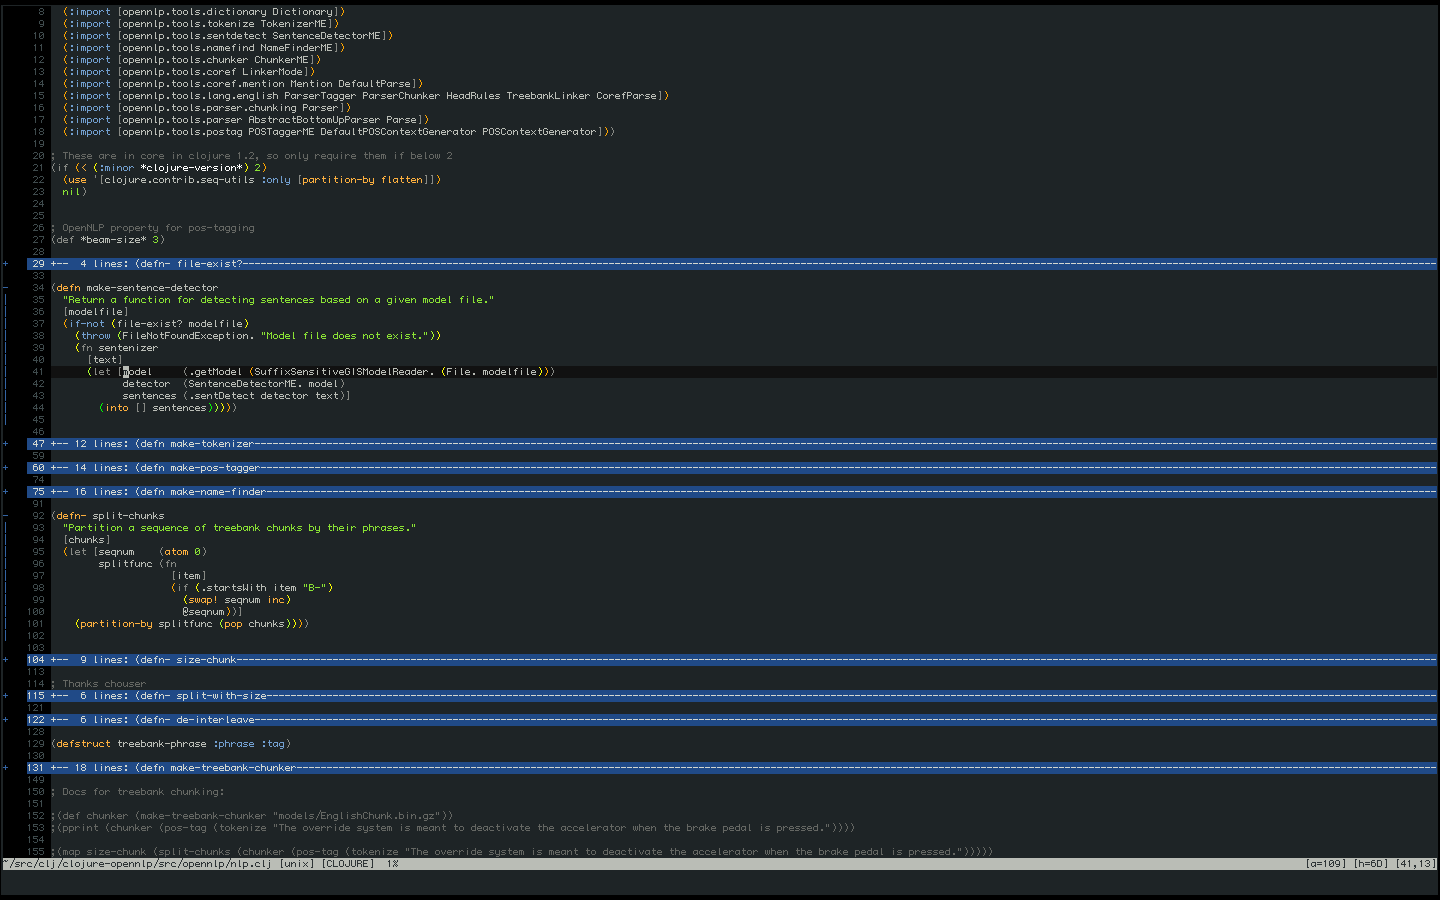This screenshot has width=1440, height=900.
Task: Click the [CLOJURE] filetype indicator in status line
Action: coord(348,864)
